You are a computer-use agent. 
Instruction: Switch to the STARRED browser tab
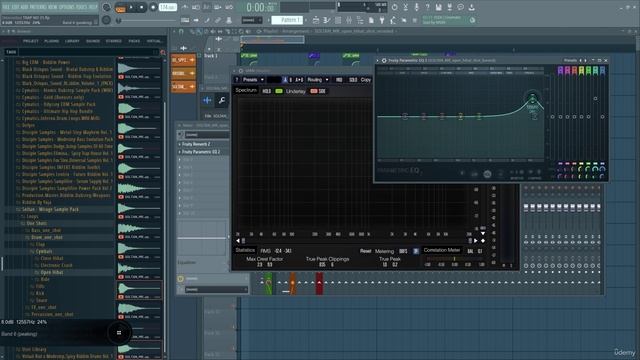tap(113, 41)
